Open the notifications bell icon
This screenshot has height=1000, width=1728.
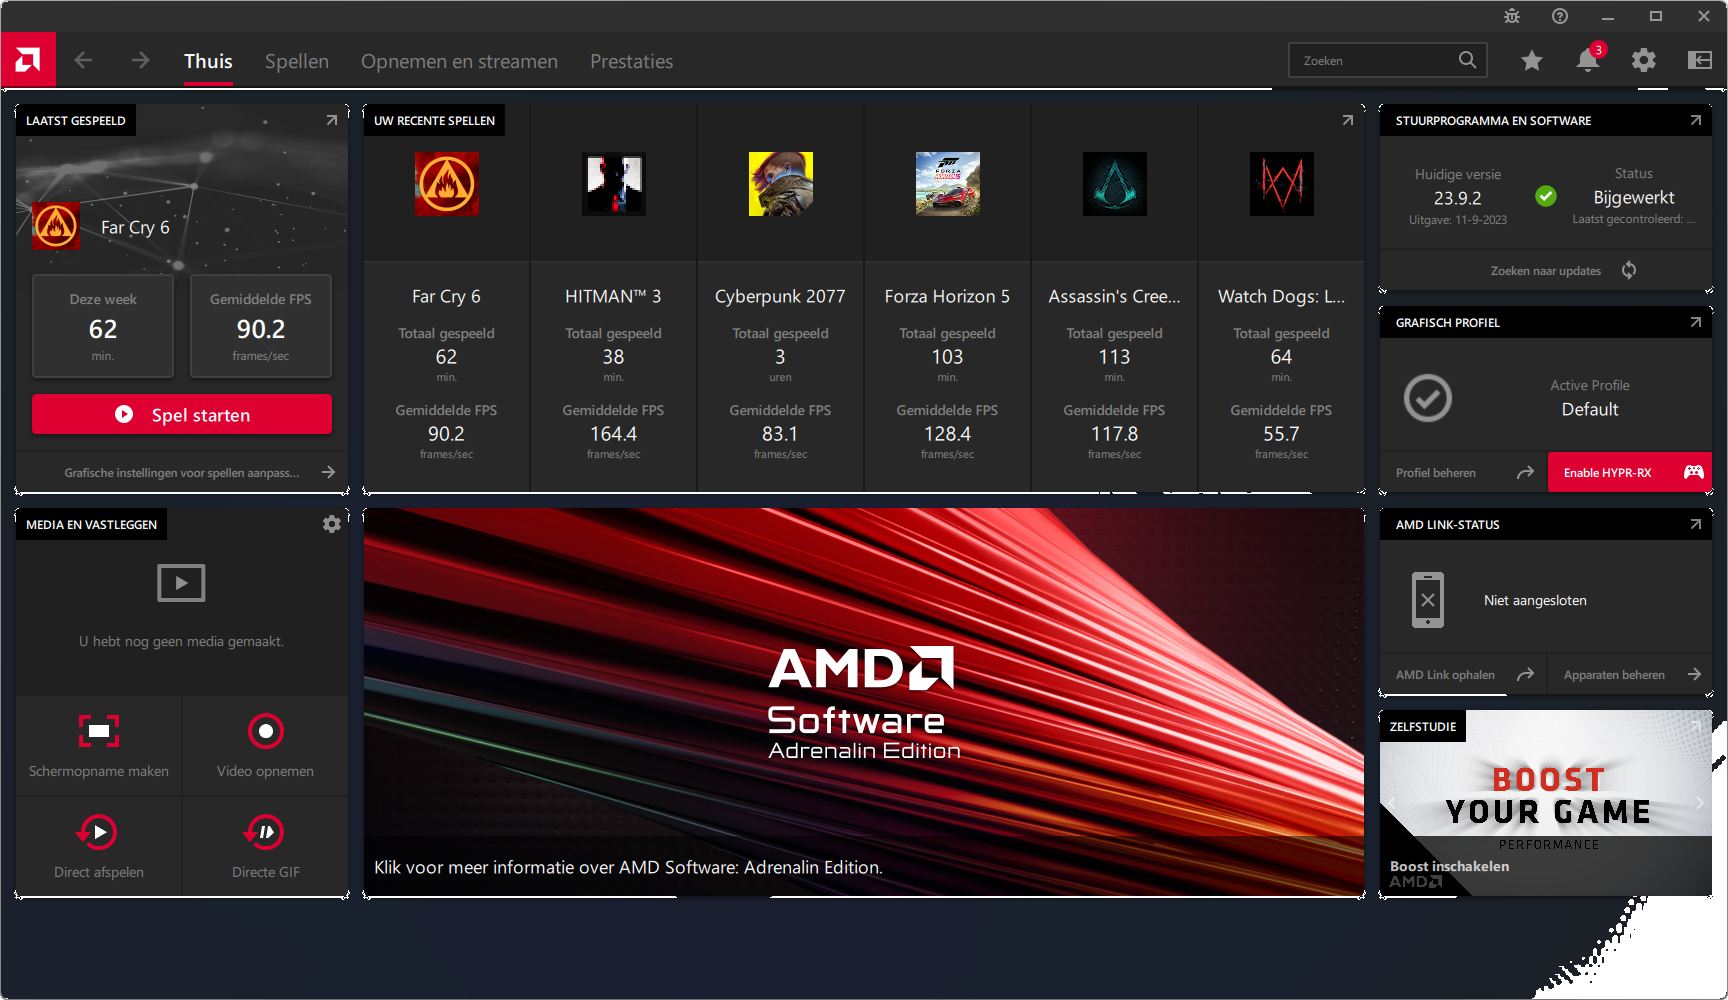[x=1587, y=61]
